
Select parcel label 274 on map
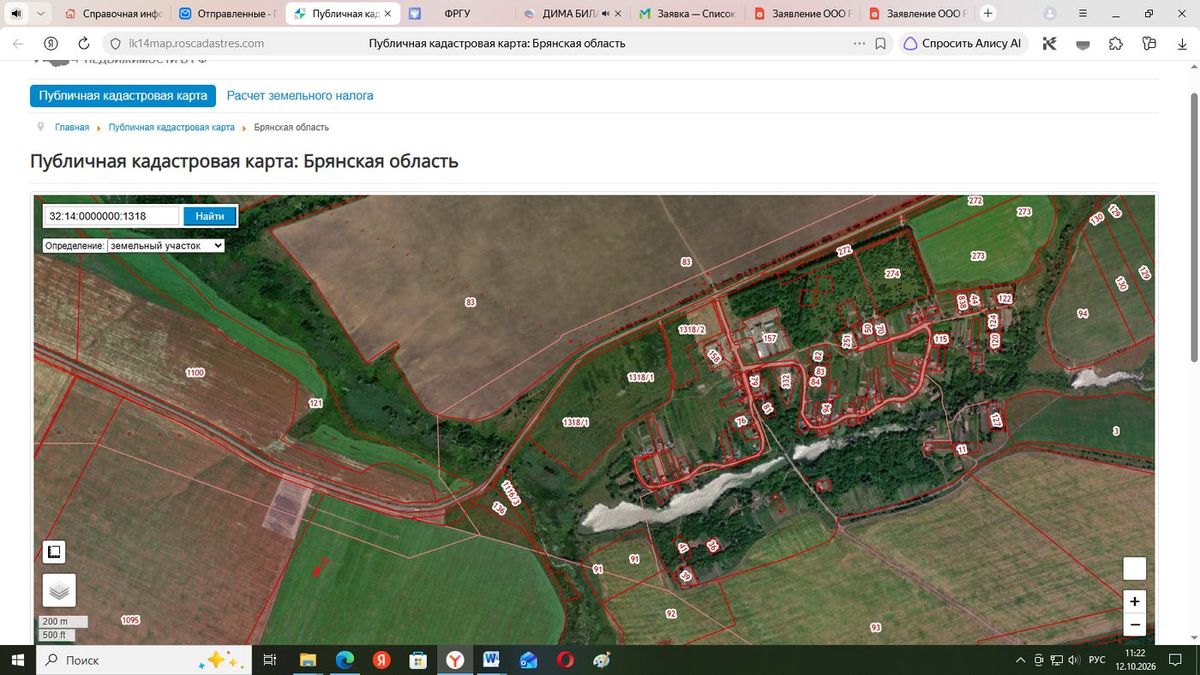coord(893,274)
